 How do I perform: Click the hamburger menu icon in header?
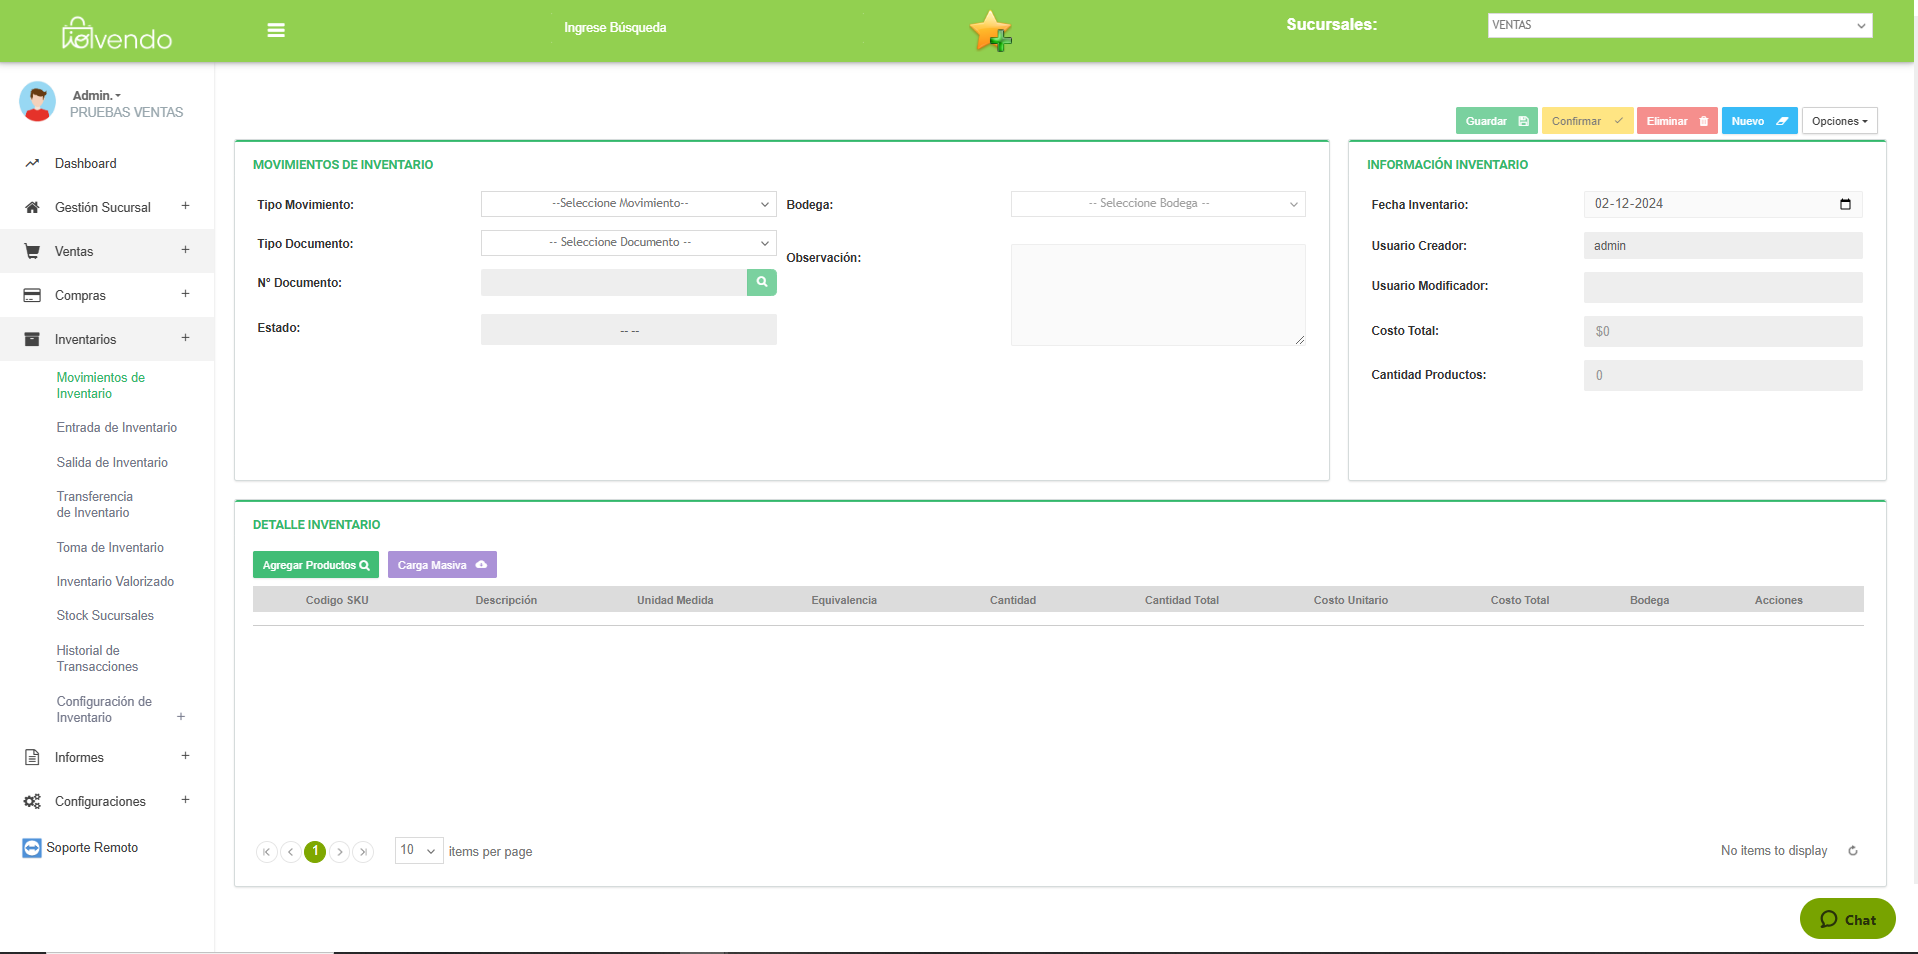tap(276, 30)
